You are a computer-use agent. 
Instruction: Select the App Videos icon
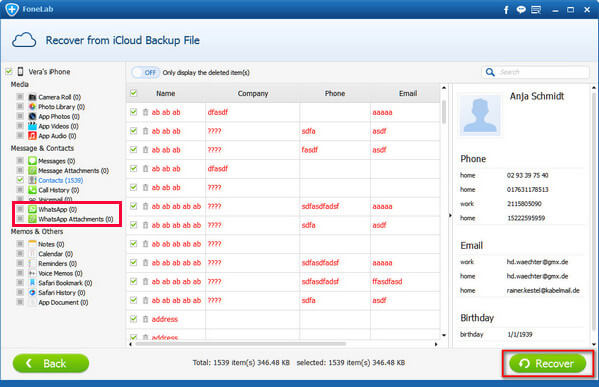pos(32,126)
